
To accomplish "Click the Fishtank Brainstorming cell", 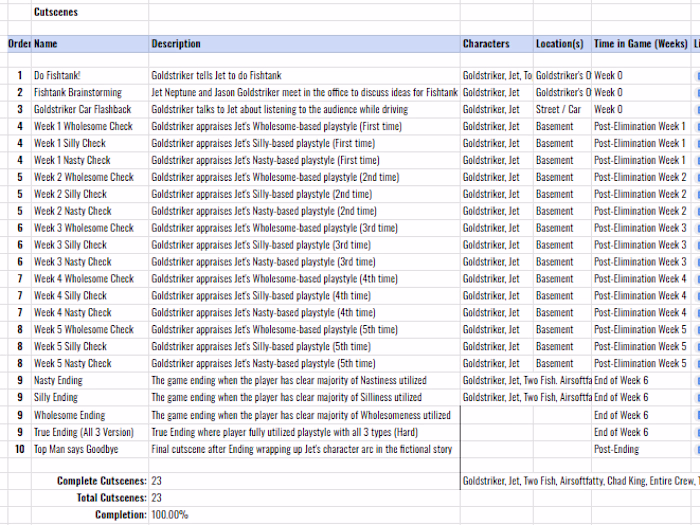I will (78, 92).
